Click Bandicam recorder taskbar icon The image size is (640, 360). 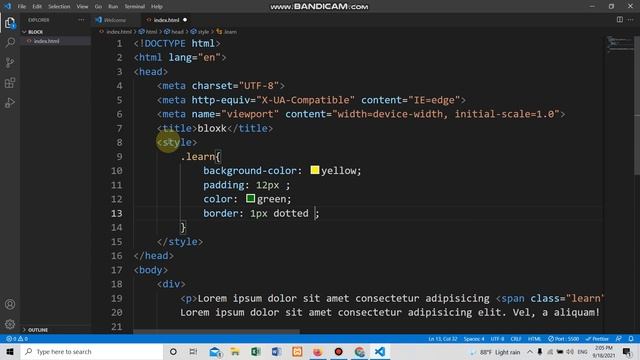click(x=338, y=352)
